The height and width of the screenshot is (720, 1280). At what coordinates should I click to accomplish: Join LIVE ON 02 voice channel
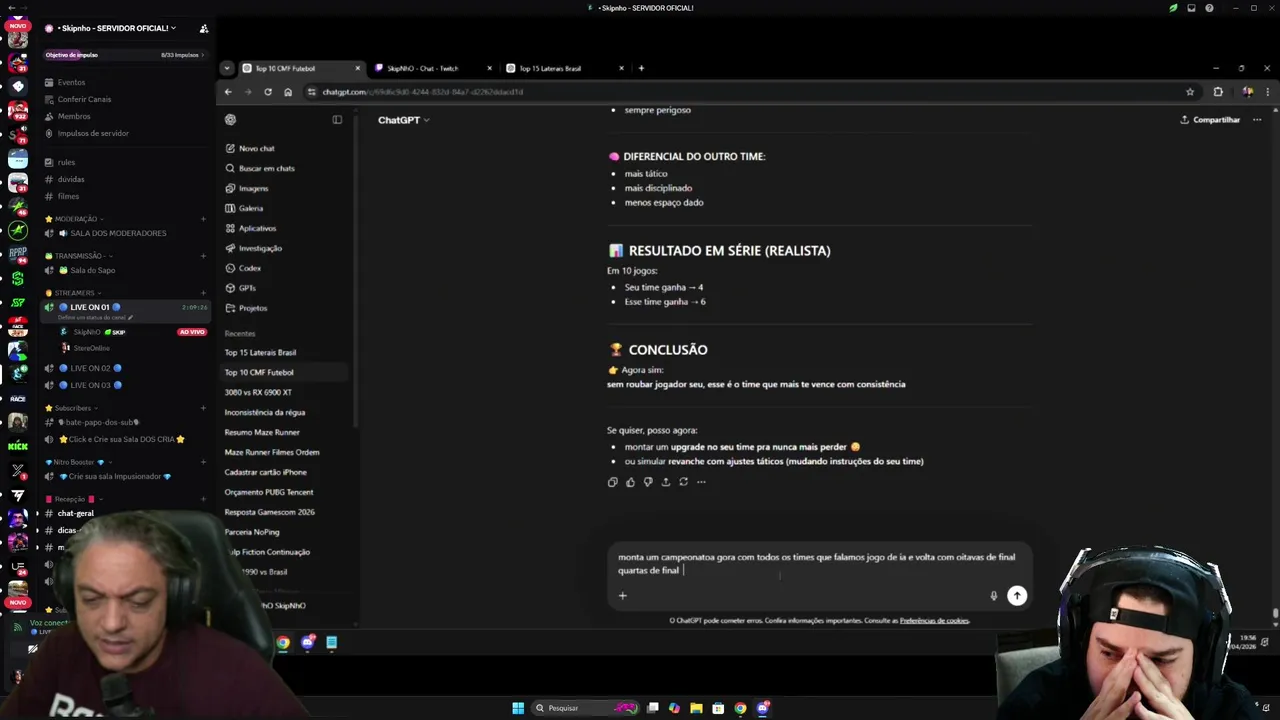(90, 368)
